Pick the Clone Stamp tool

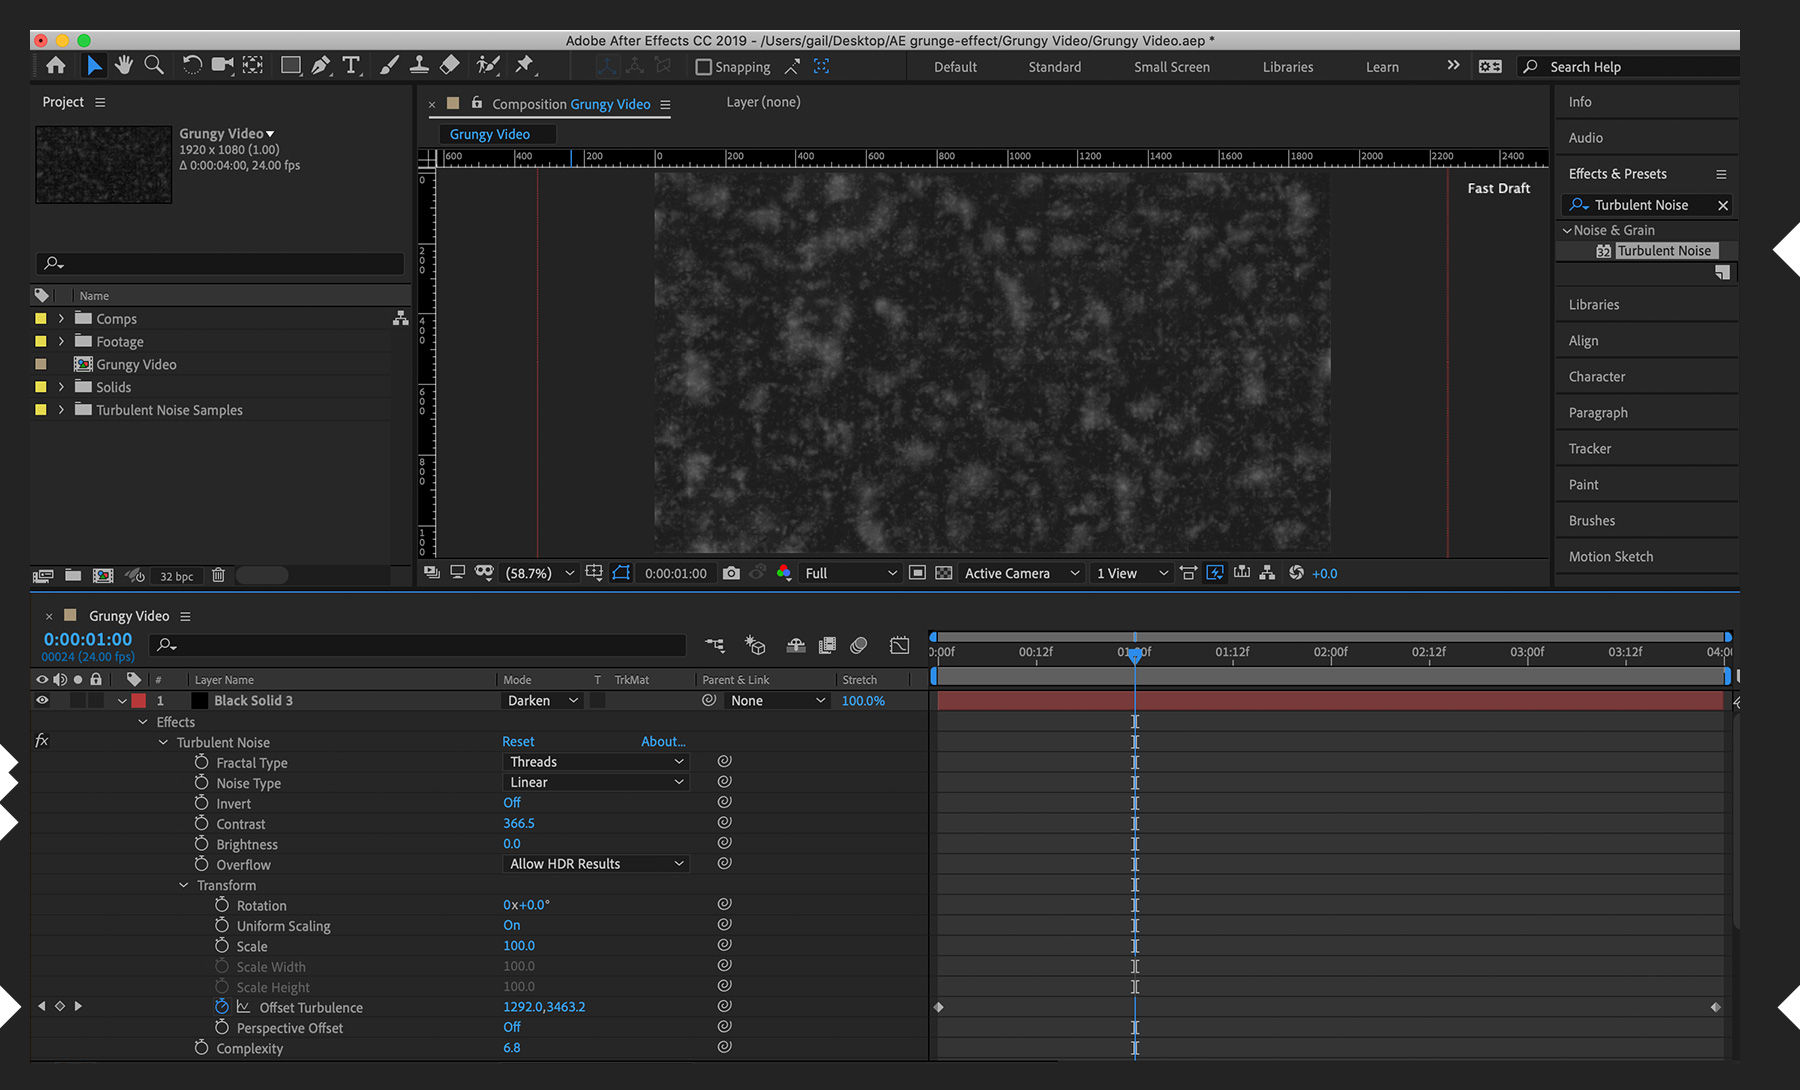(419, 65)
